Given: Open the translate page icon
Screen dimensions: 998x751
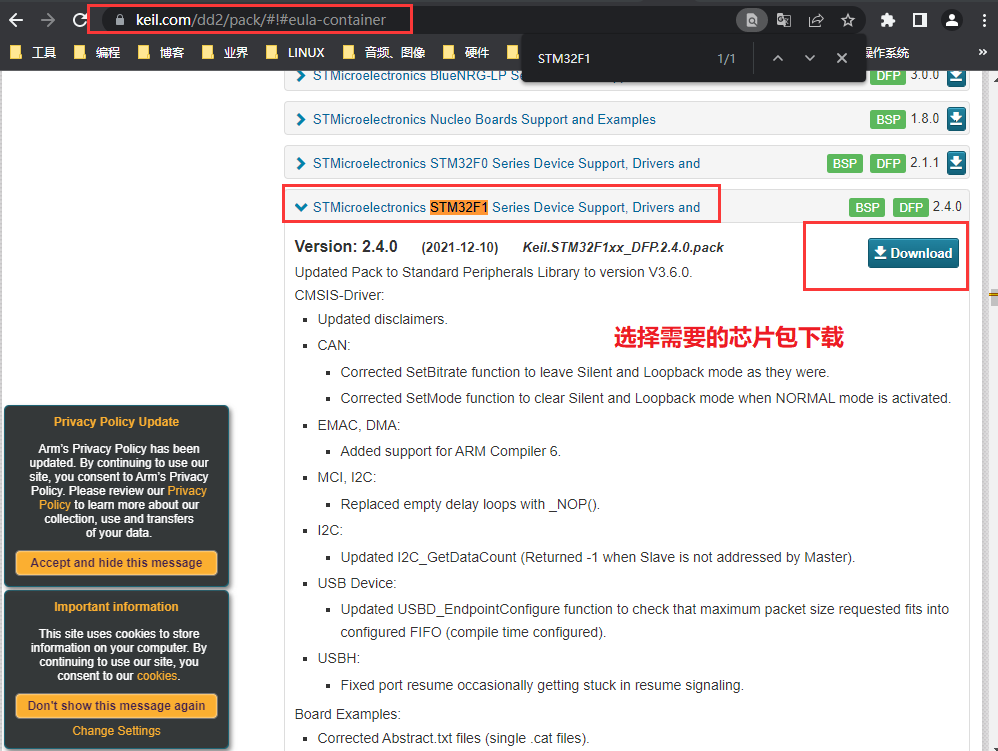Looking at the screenshot, I should [x=784, y=20].
